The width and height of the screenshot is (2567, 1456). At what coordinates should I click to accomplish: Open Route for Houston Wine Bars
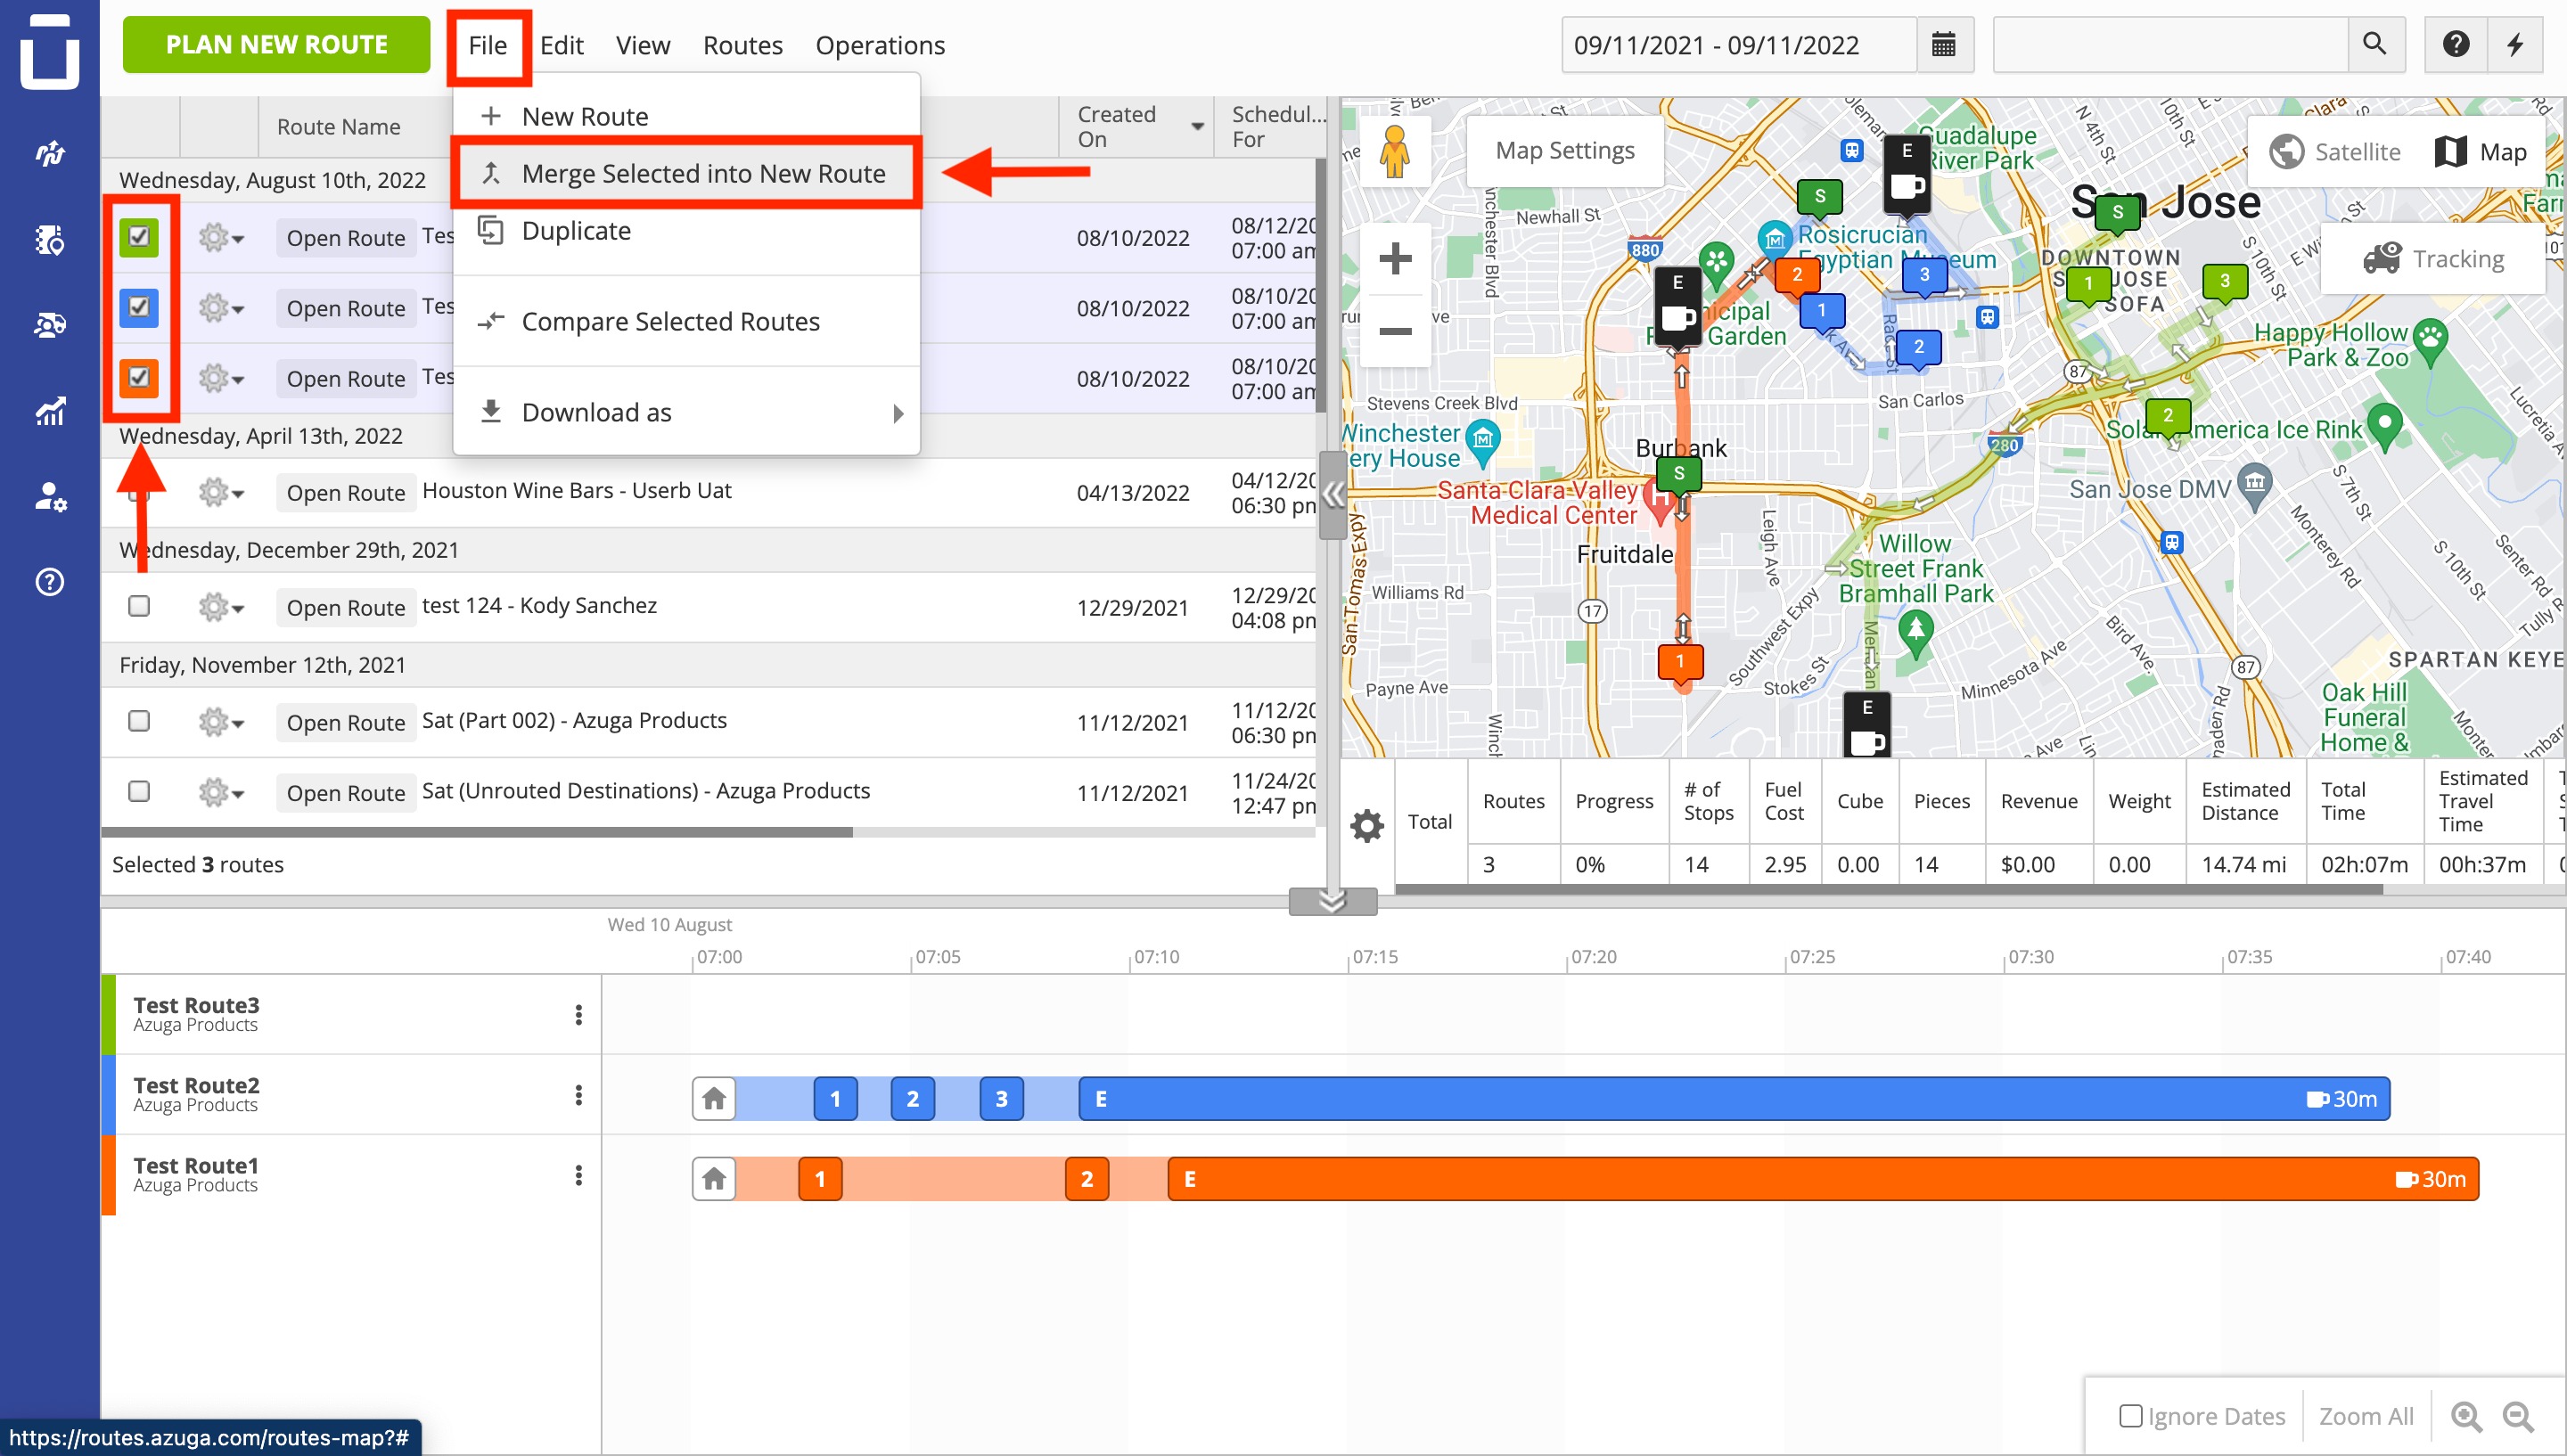pyautogui.click(x=346, y=492)
